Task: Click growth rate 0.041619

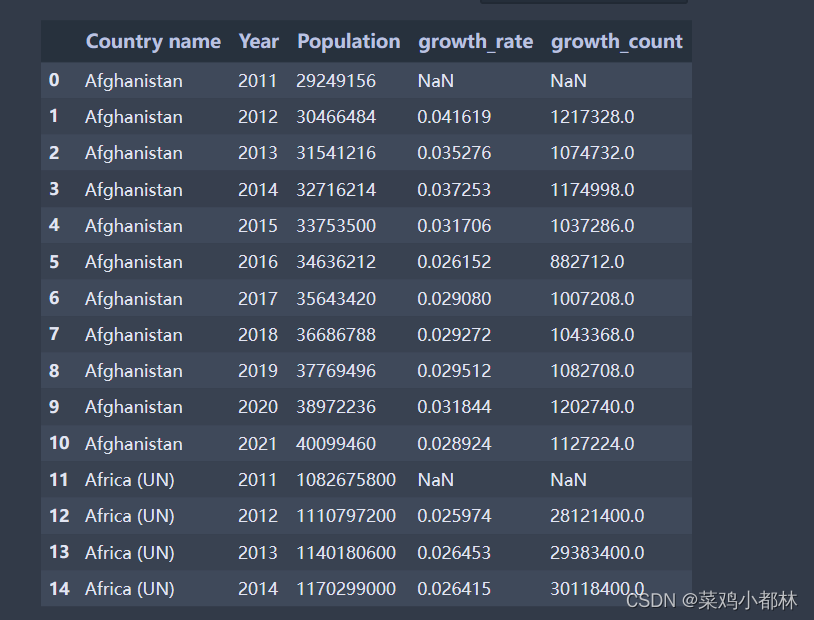Action: click(454, 117)
